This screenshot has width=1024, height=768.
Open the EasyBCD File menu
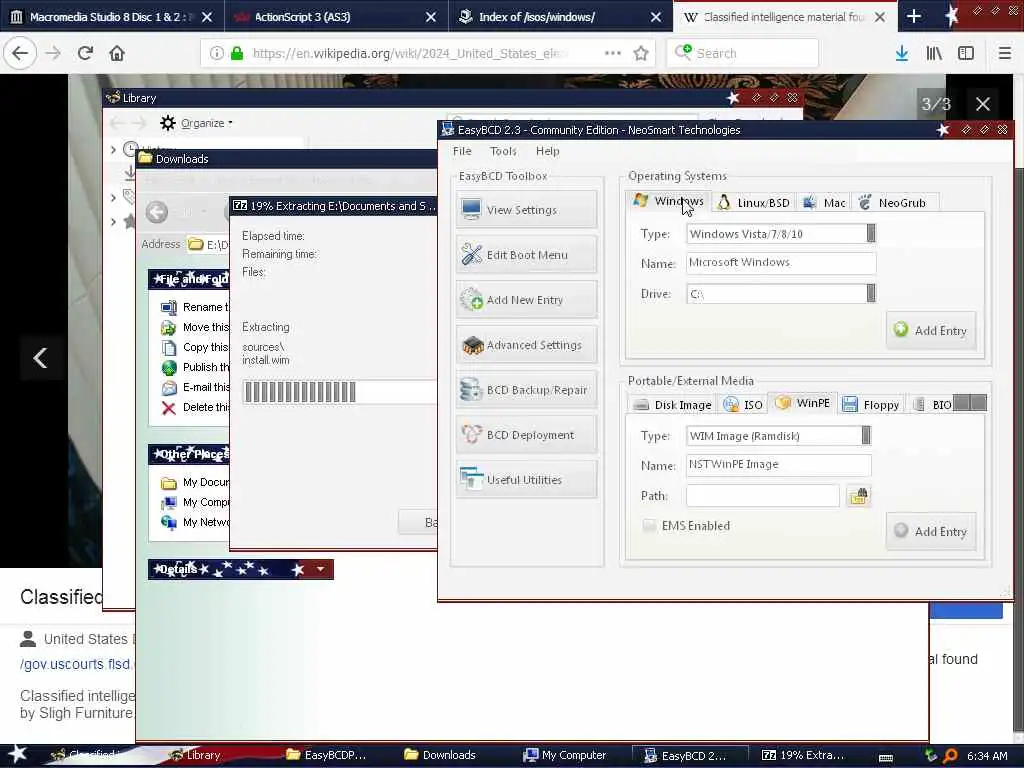point(462,151)
